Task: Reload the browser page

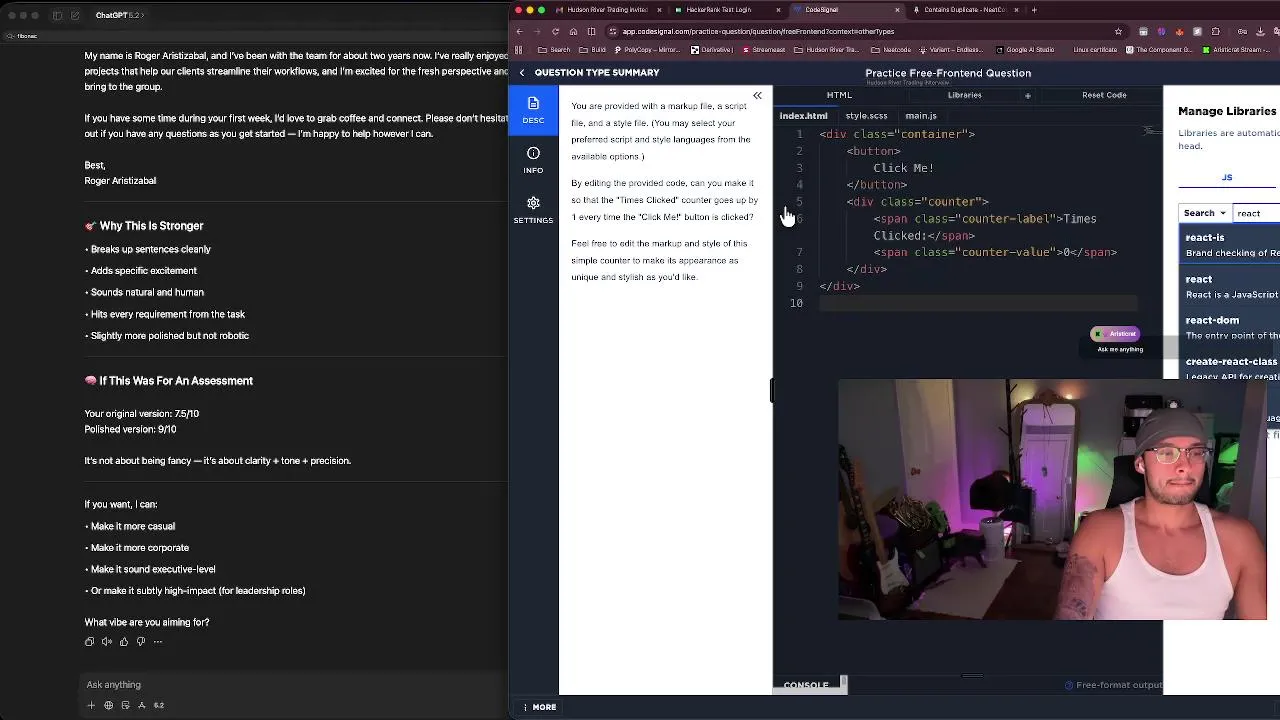Action: (555, 31)
